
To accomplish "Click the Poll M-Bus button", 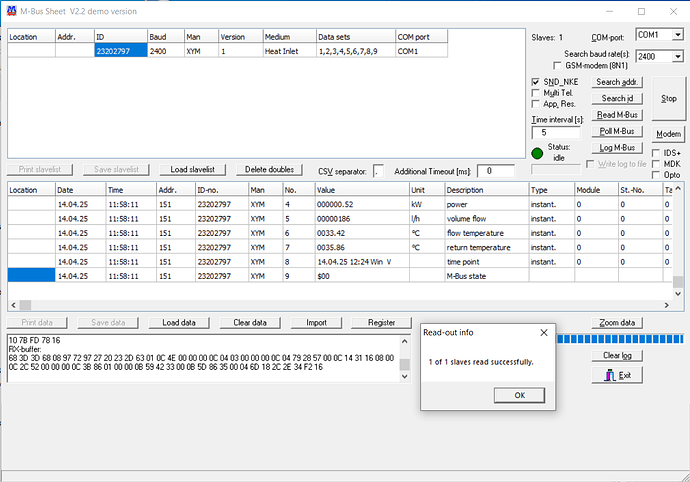I will point(617,131).
